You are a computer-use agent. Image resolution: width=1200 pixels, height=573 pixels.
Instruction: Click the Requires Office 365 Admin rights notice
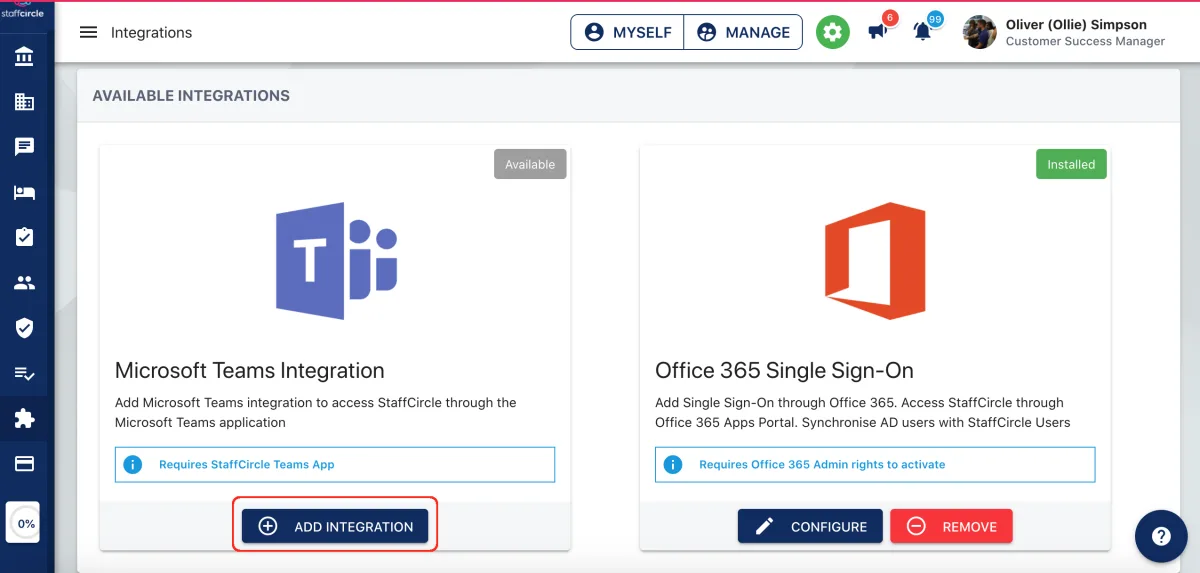pos(875,464)
